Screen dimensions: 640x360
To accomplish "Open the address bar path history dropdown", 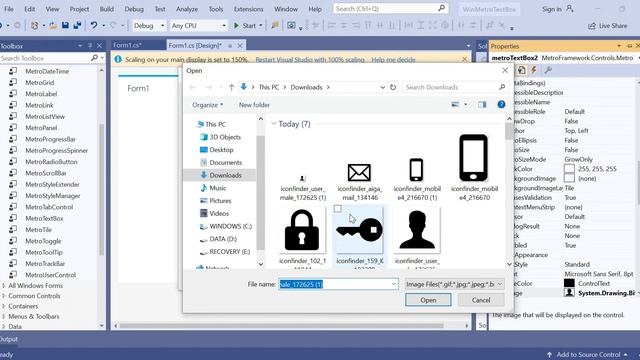I will point(382,87).
